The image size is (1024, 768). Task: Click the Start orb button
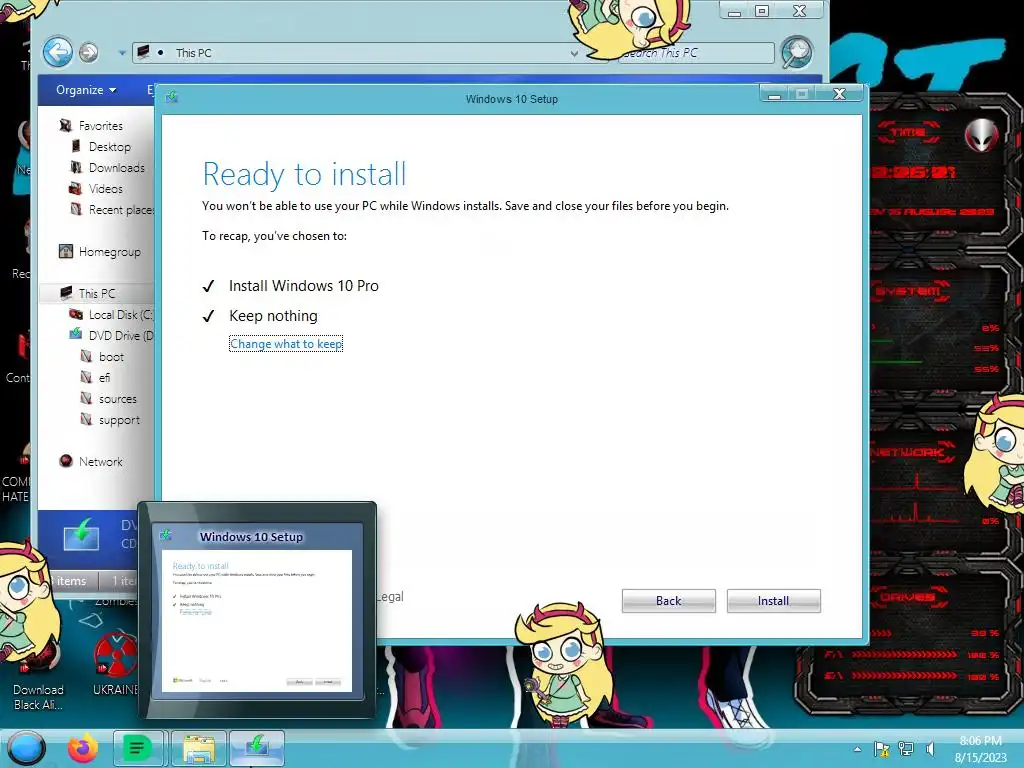tap(25, 748)
